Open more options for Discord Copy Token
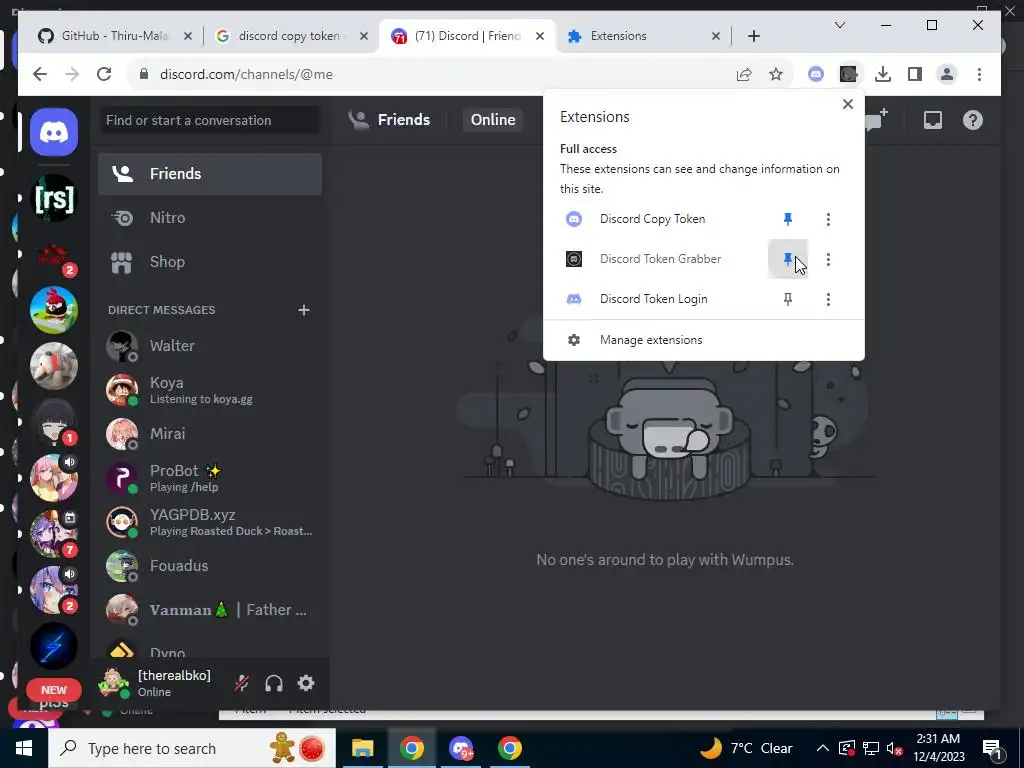Screen dimensions: 1024x768 click(828, 219)
